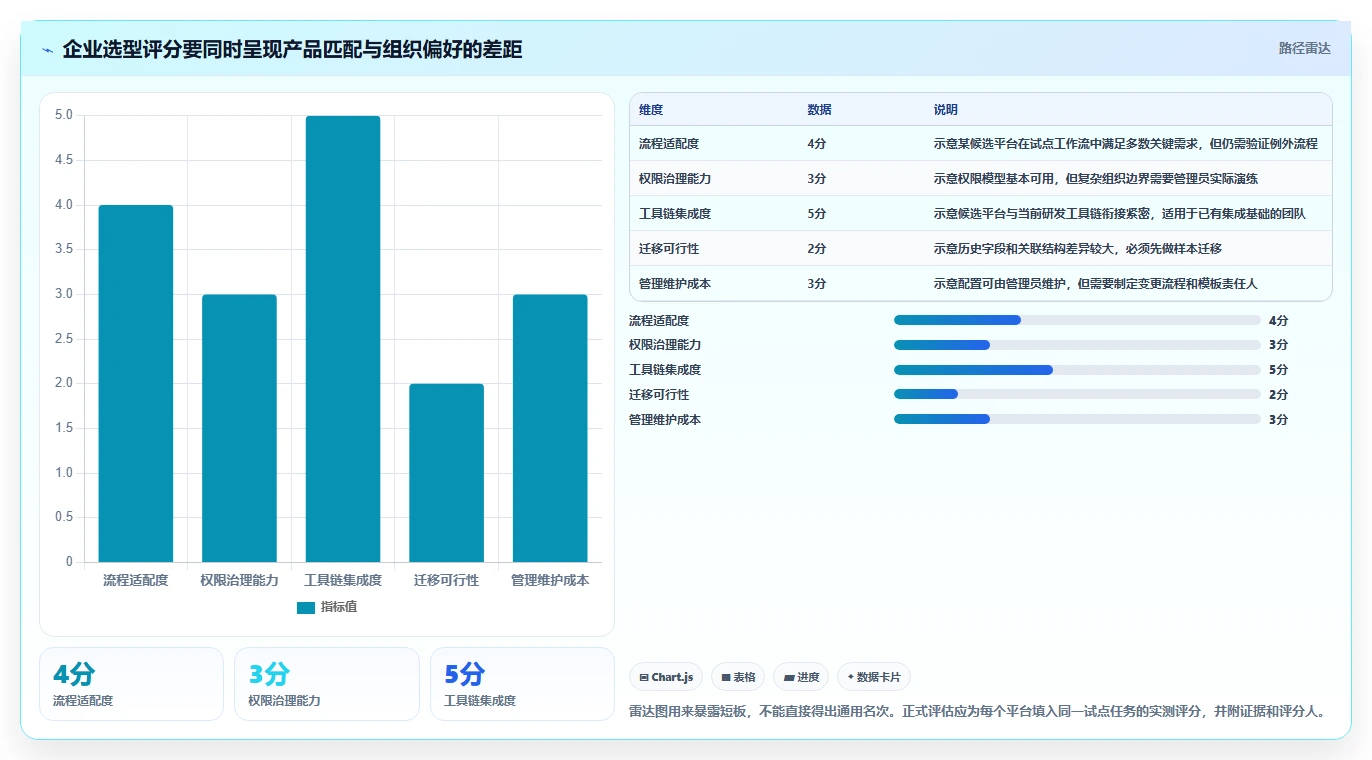This screenshot has width=1372, height=760.
Task: Click the 指标值 legend label
Action: tap(339, 608)
